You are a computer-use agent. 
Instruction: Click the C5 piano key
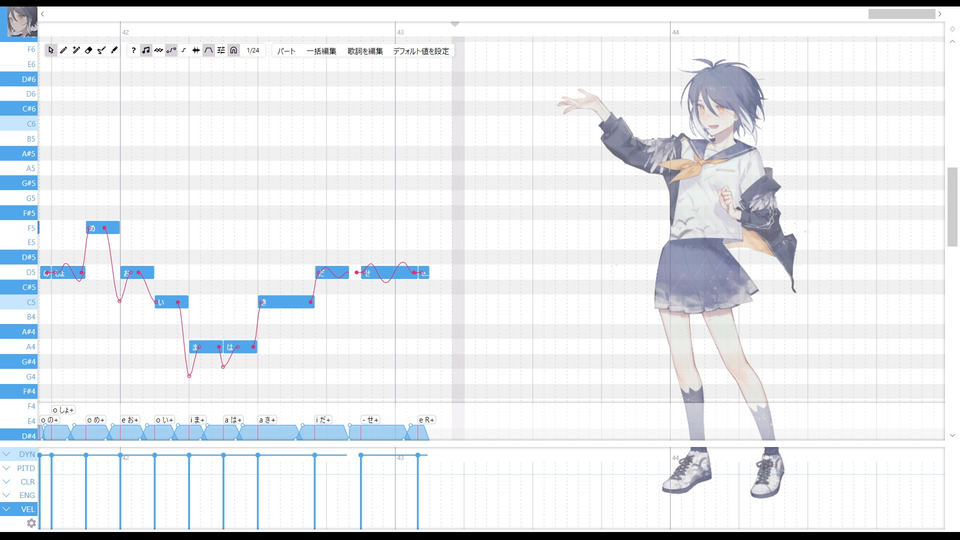19,302
